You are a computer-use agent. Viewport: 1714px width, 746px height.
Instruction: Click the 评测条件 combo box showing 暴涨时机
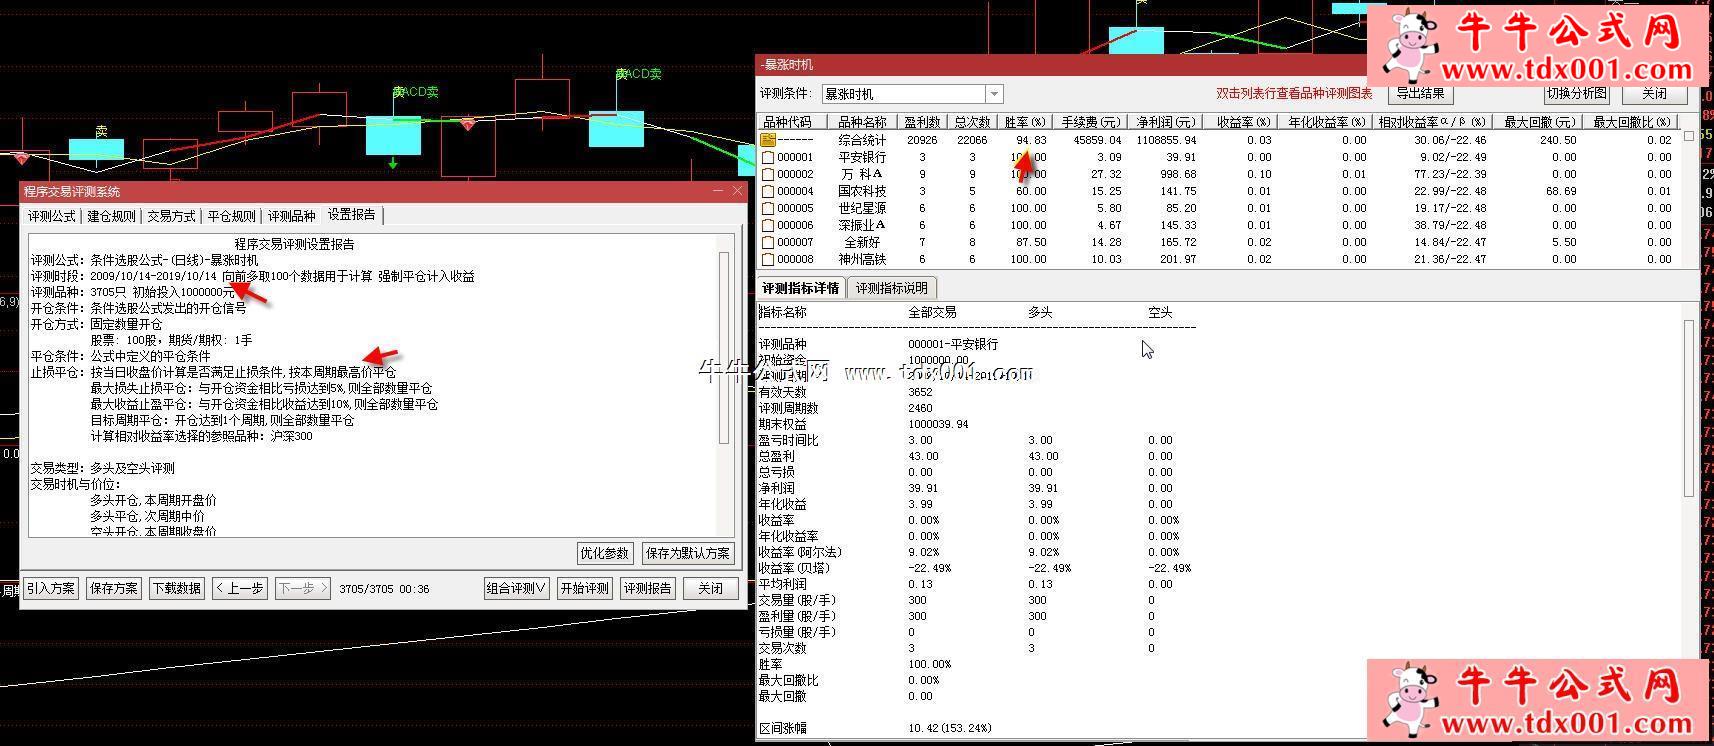pos(911,93)
